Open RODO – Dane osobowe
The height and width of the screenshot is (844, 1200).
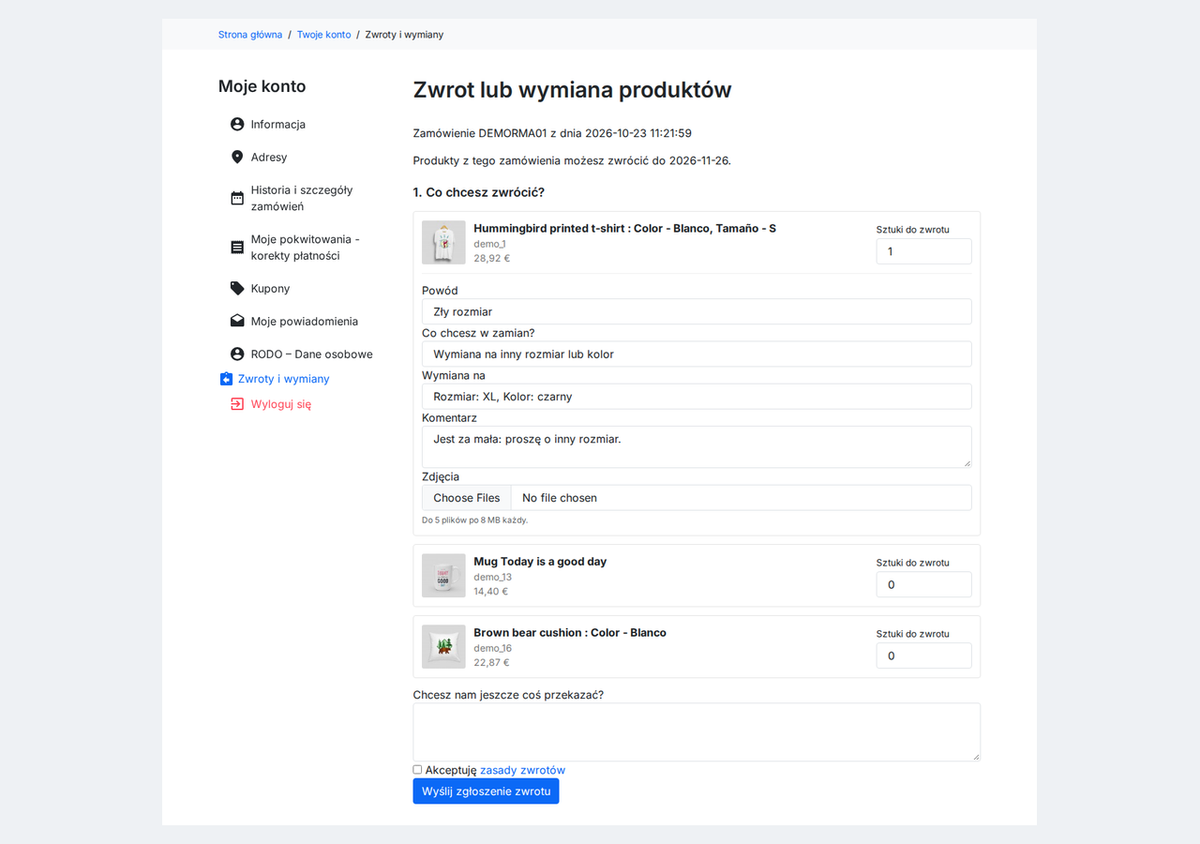(312, 354)
